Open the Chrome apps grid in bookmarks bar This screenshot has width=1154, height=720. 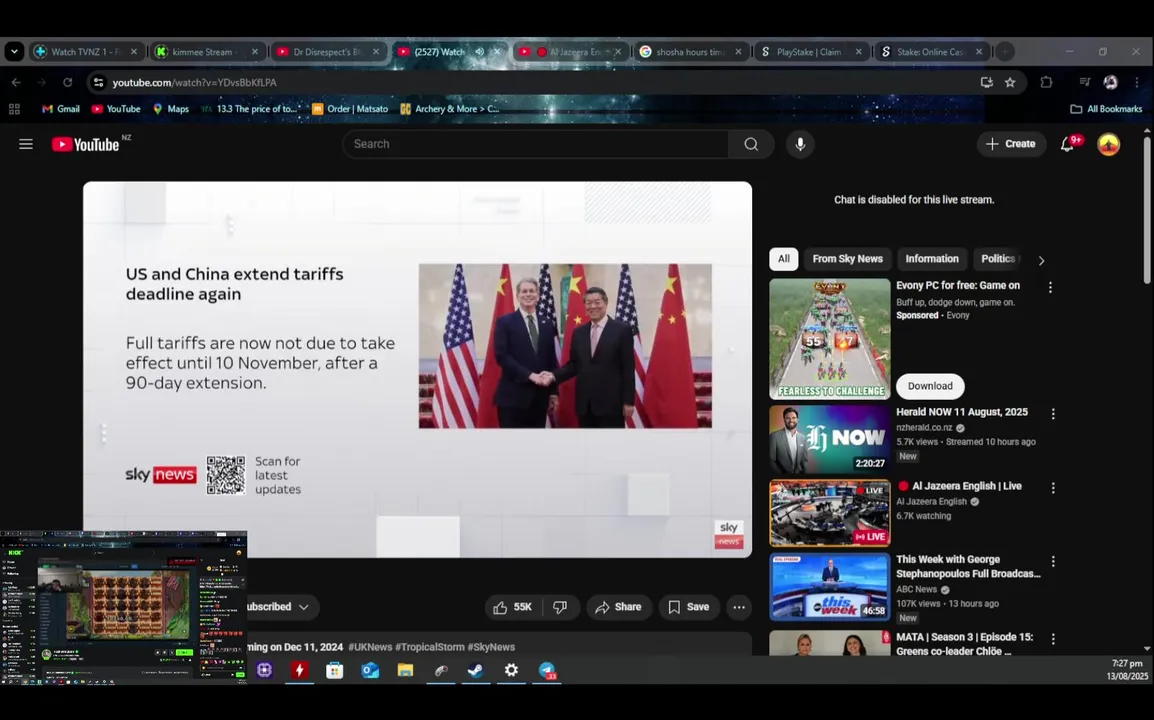[14, 109]
